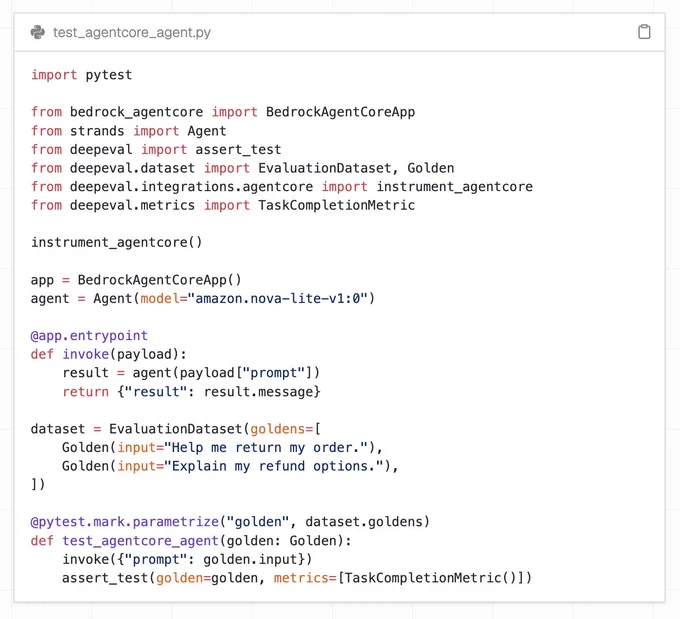This screenshot has height=619, width=680.
Task: Click the '@app.entrypoint' decorator
Action: pos(89,336)
